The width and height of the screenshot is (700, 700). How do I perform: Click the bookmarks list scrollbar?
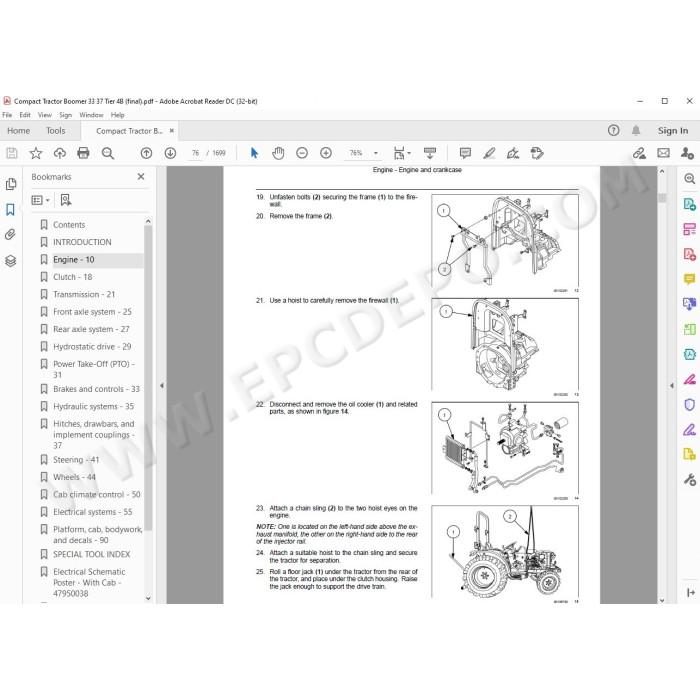click(148, 379)
